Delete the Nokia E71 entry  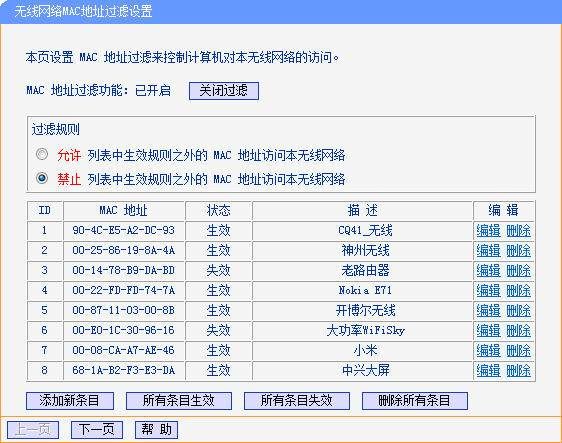click(518, 290)
